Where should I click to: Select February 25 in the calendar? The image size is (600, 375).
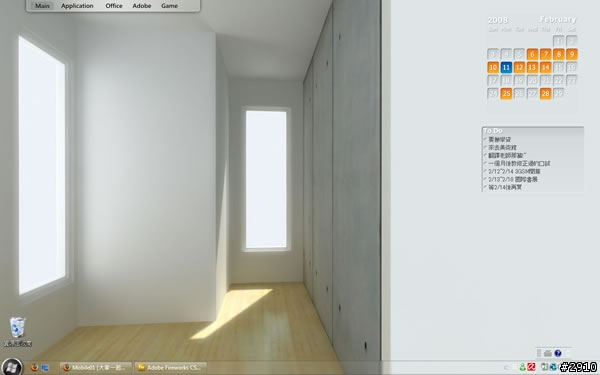(x=506, y=93)
